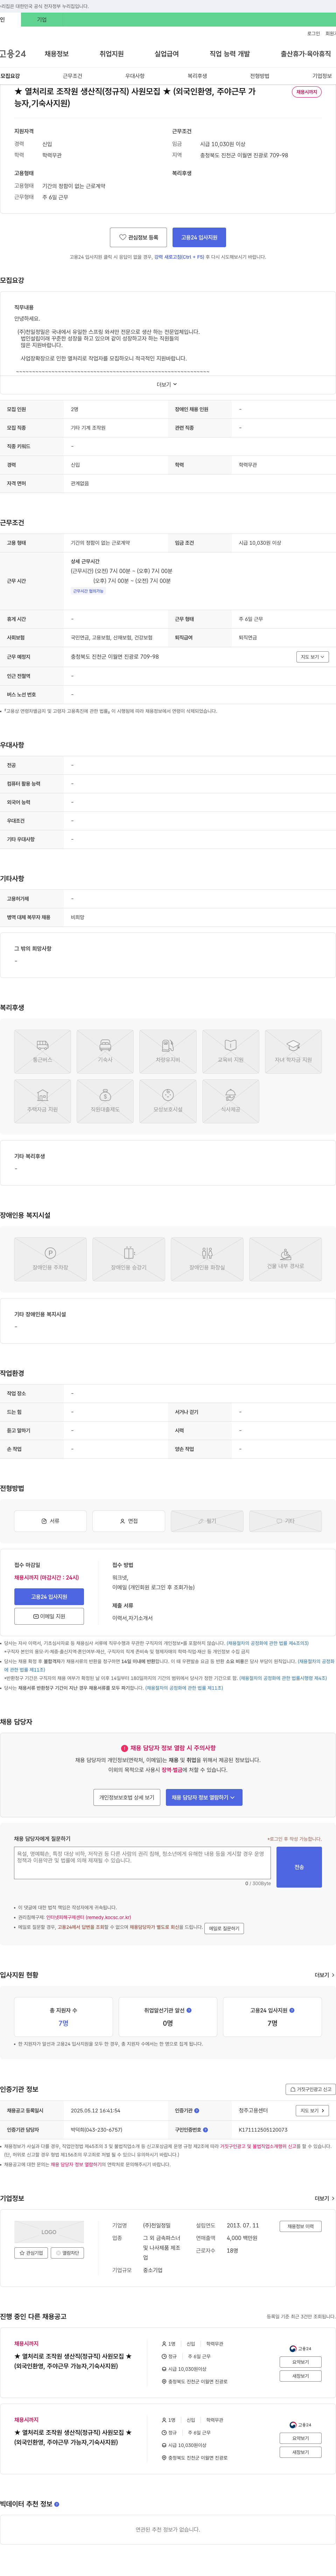Click the 근무시간 협의가능 tag
This screenshot has width=336, height=2576.
click(x=88, y=591)
